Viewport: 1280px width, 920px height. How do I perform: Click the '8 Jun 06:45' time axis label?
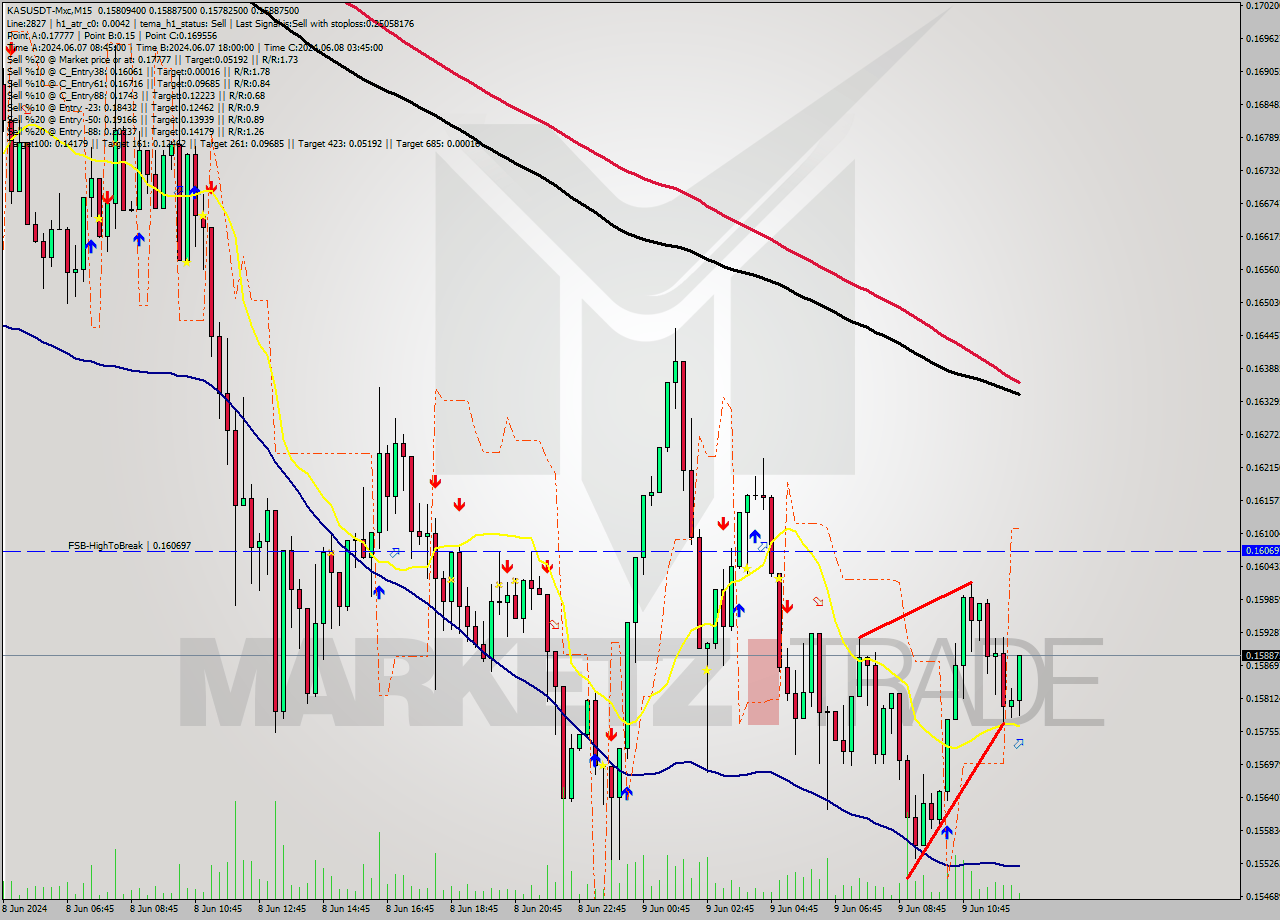(90, 909)
